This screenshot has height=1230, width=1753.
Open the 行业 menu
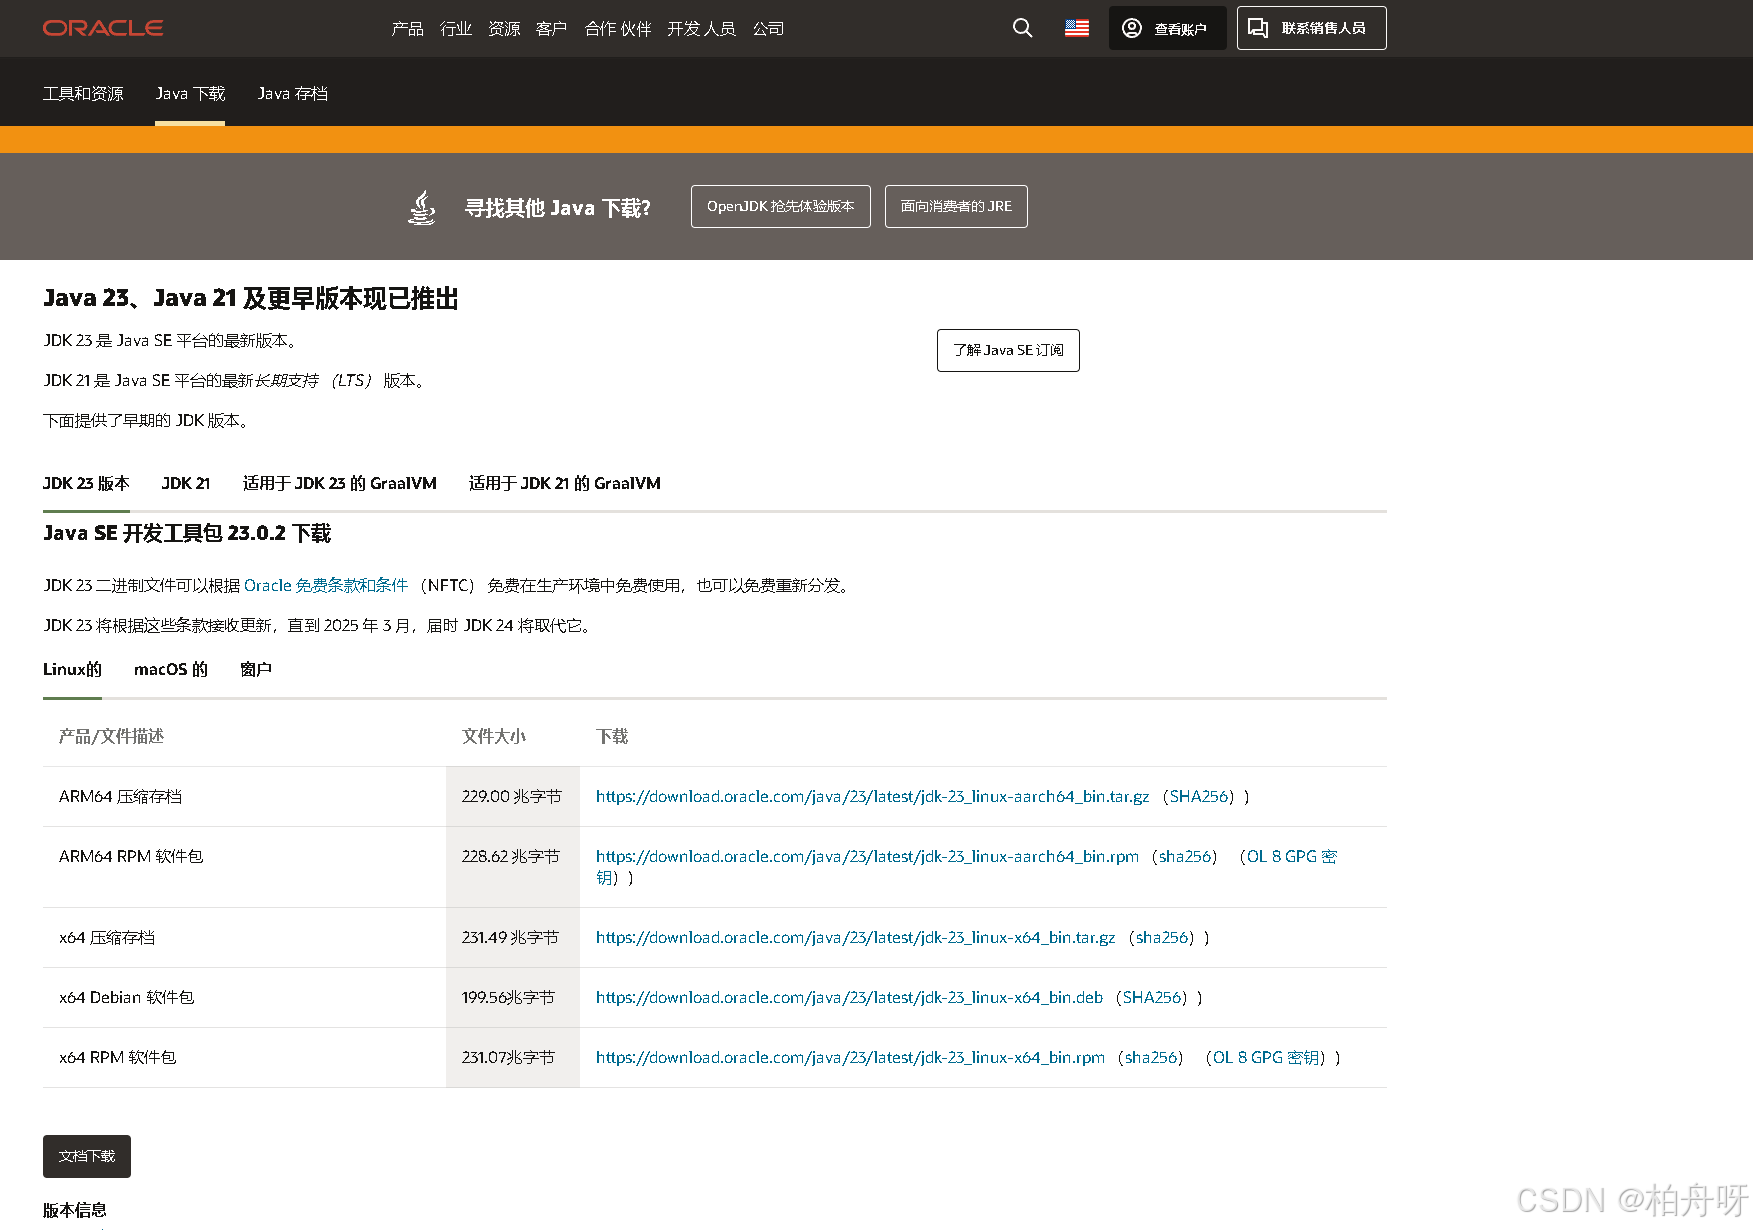tap(455, 29)
